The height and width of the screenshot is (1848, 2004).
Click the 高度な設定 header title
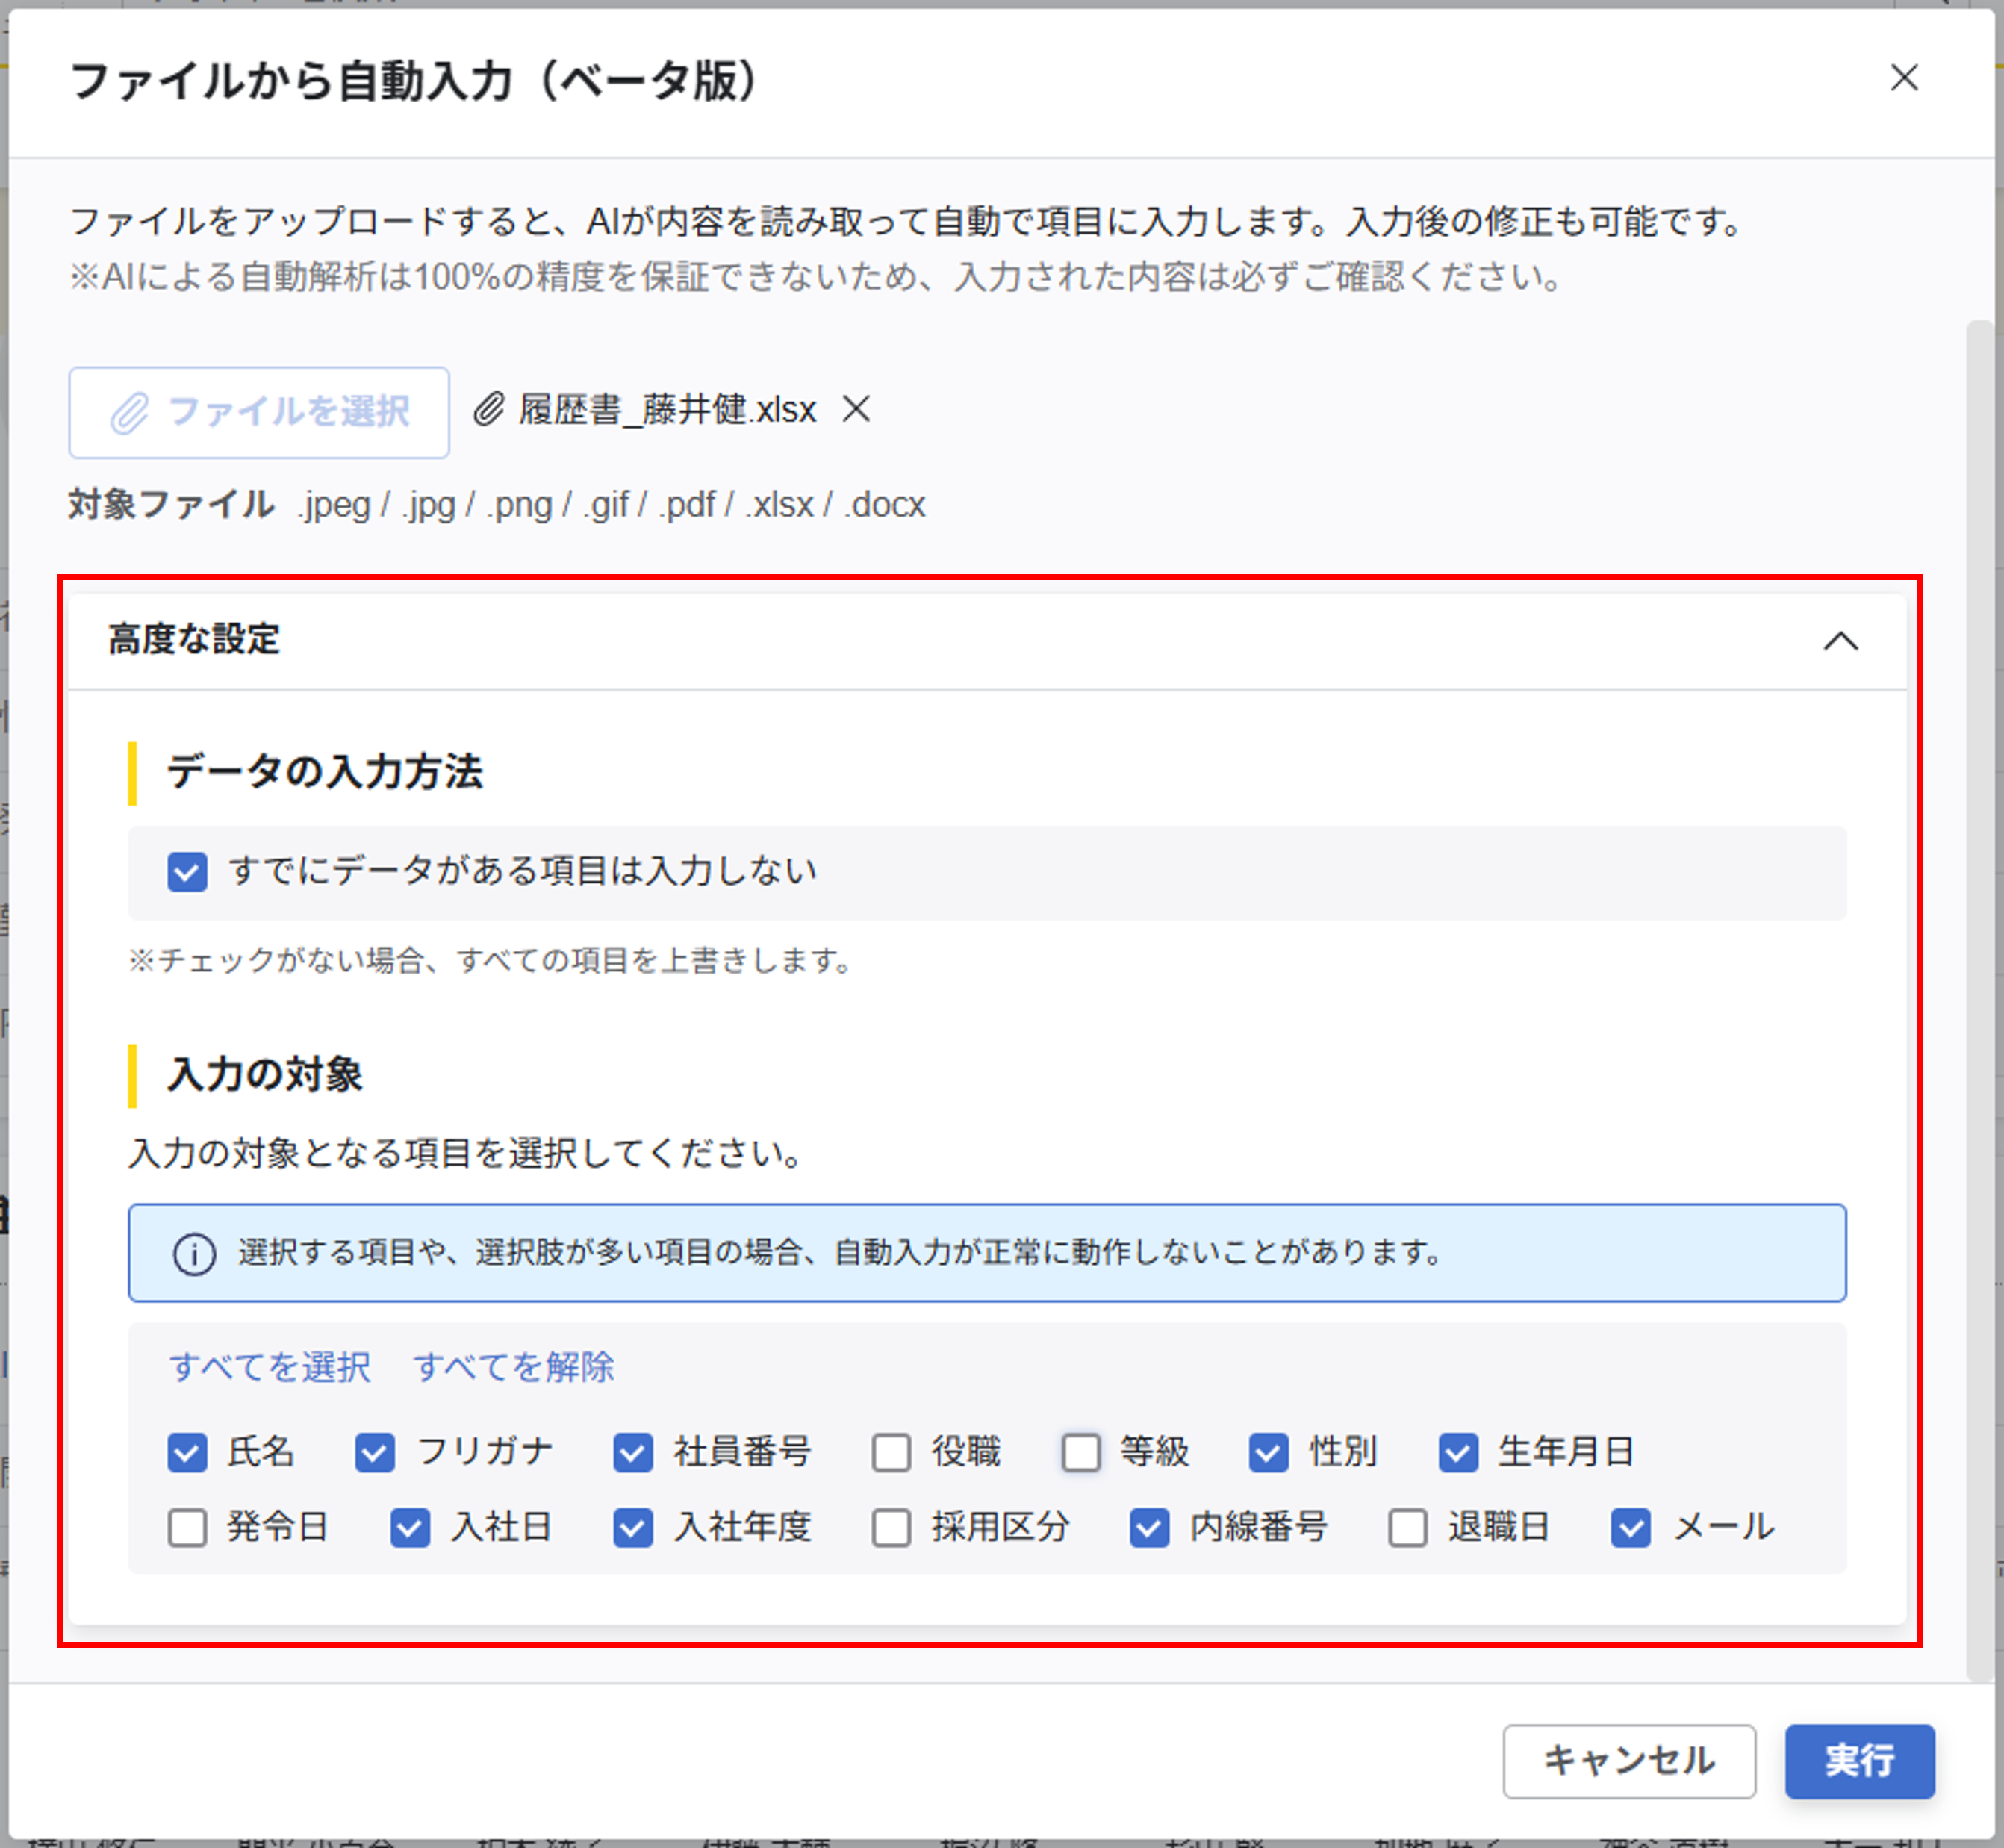point(194,639)
